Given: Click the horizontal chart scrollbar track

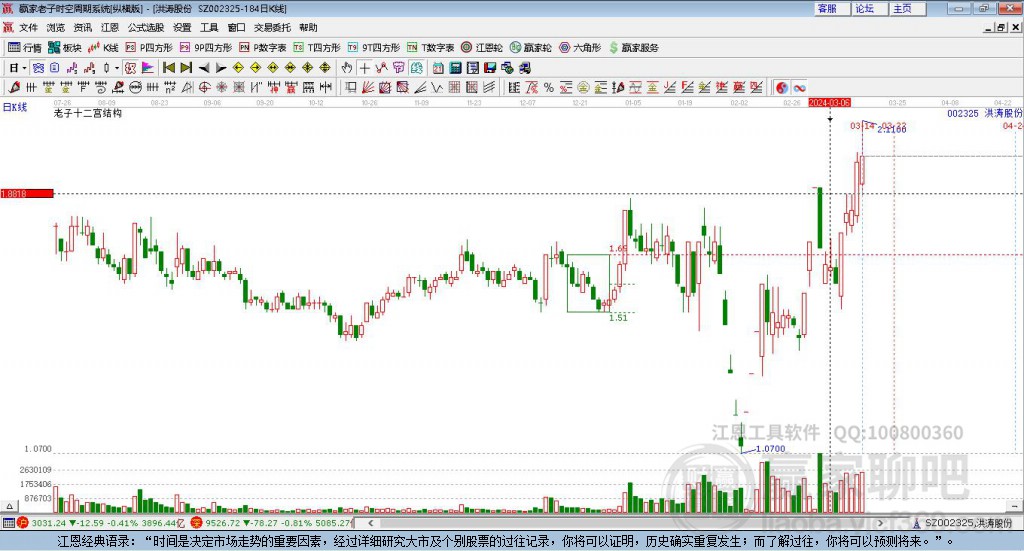Looking at the screenshot, I should [x=625, y=523].
